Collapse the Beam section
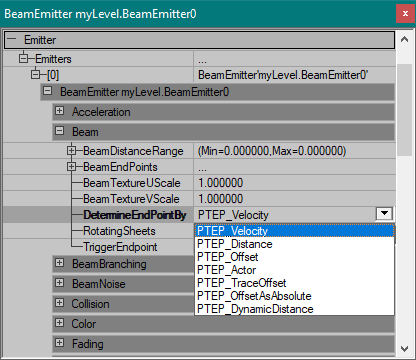Image resolution: width=416 pixels, height=360 pixels. pyautogui.click(x=59, y=131)
